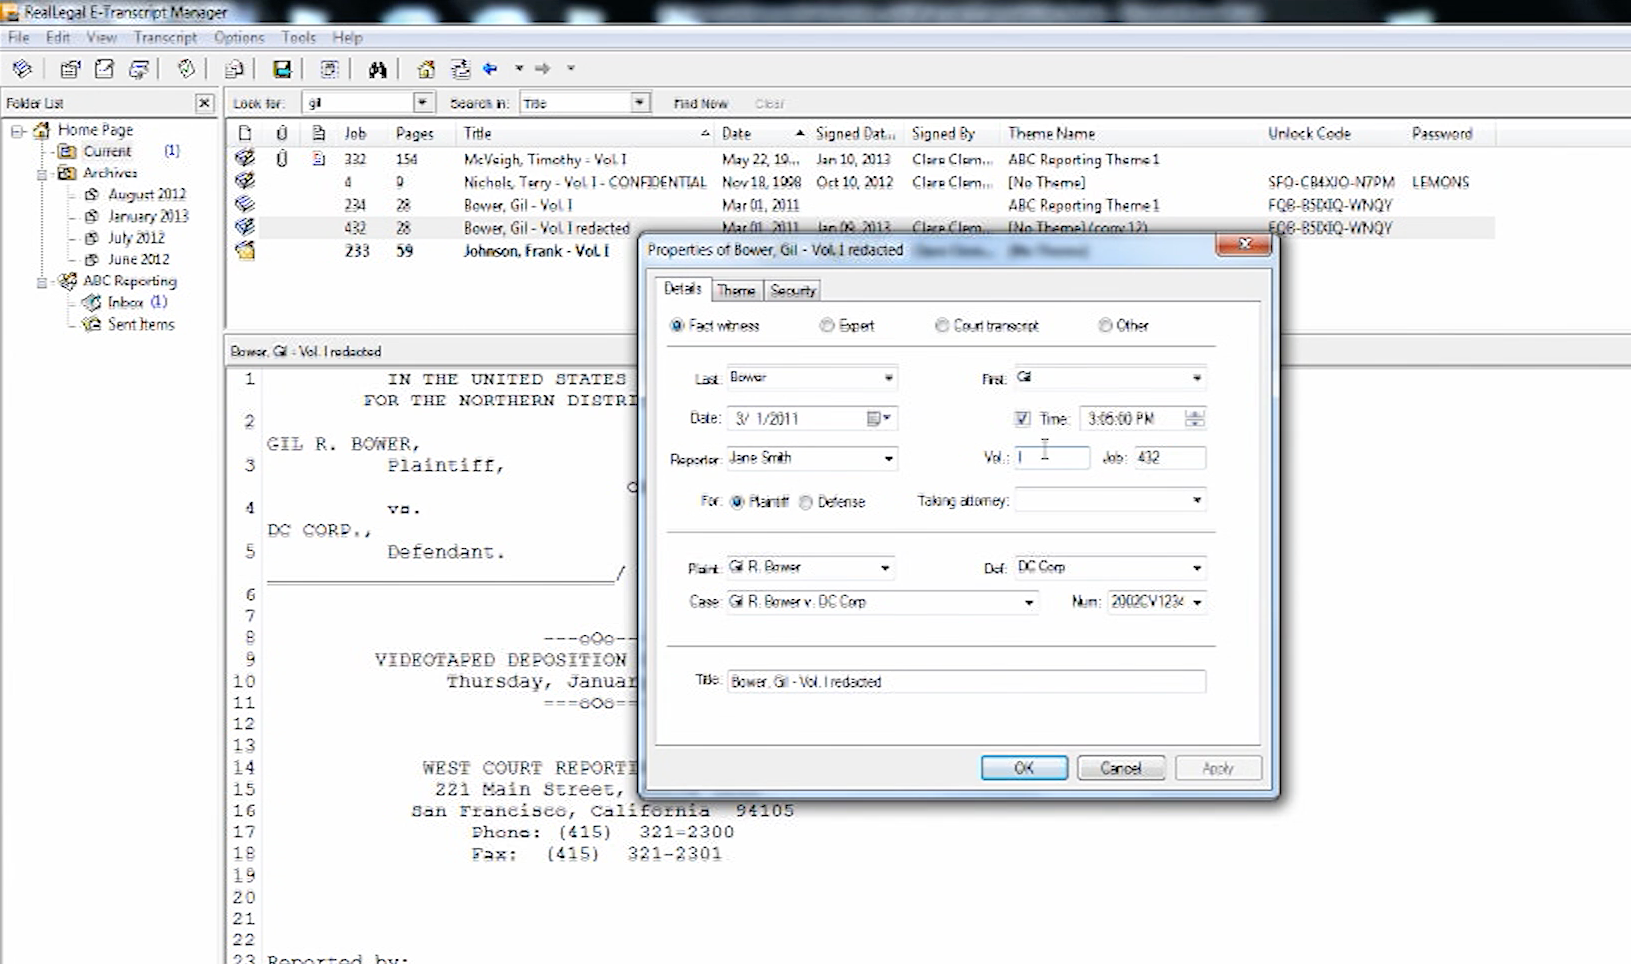Switch to the Security tab
Screen dimensions: 1631x964
click(x=793, y=291)
